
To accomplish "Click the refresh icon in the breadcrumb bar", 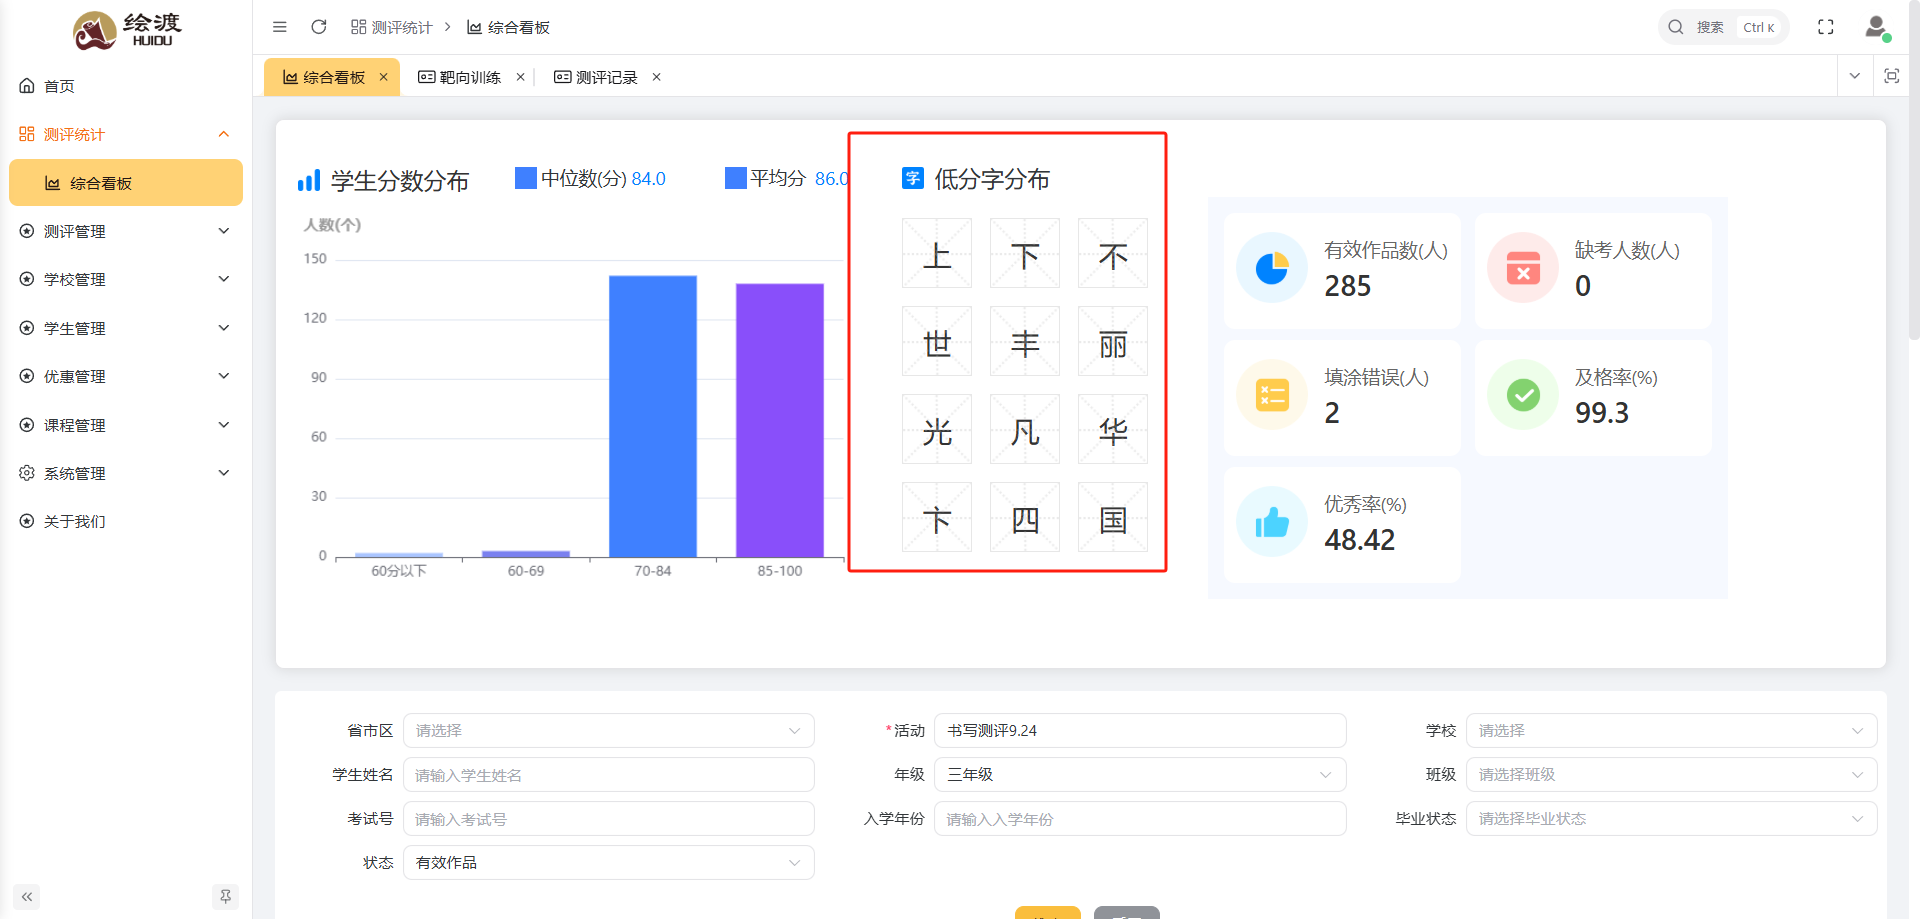I will [x=318, y=27].
